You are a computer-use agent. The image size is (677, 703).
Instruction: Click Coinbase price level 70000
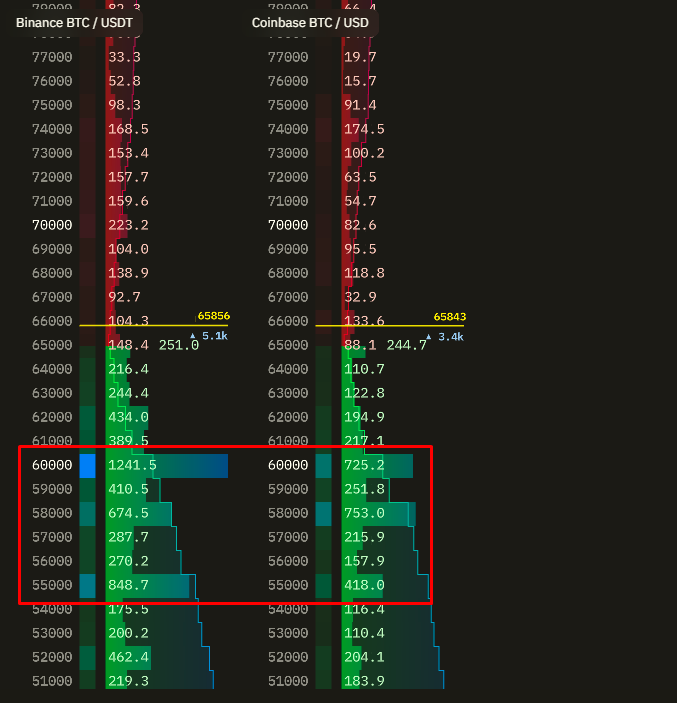point(288,225)
